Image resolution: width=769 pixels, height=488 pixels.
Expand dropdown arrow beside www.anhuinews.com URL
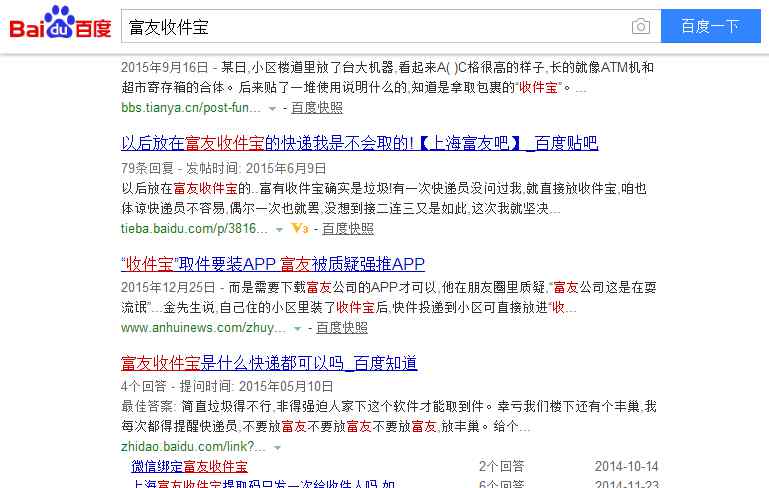(x=297, y=329)
